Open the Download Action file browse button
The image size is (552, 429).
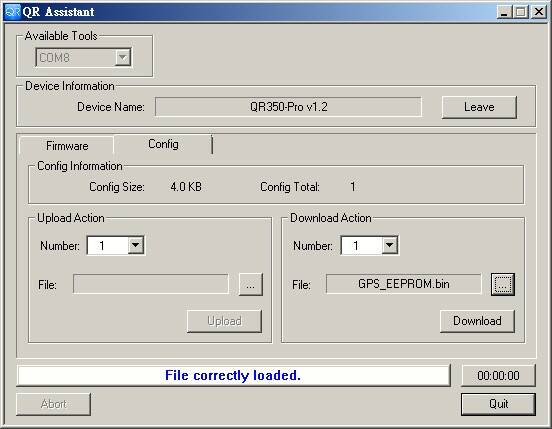click(x=503, y=284)
